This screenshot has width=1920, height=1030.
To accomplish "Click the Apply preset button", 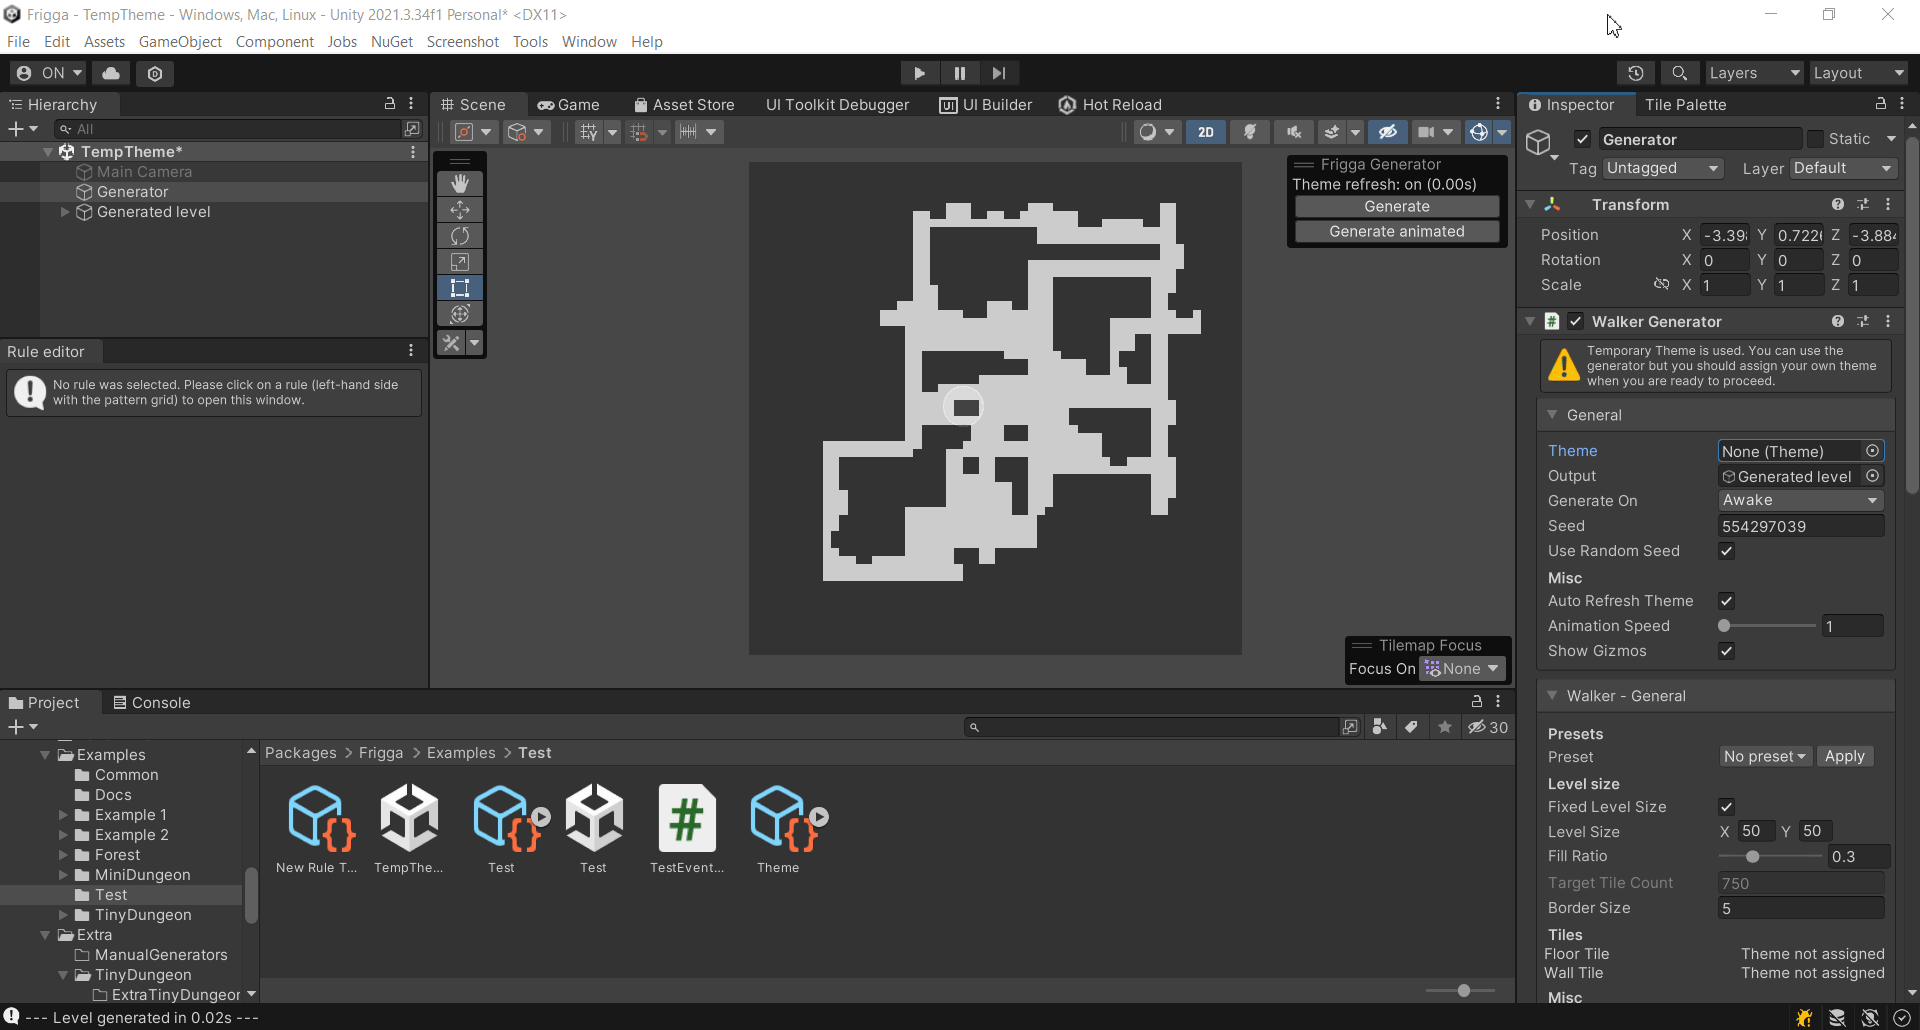I will (x=1844, y=757).
